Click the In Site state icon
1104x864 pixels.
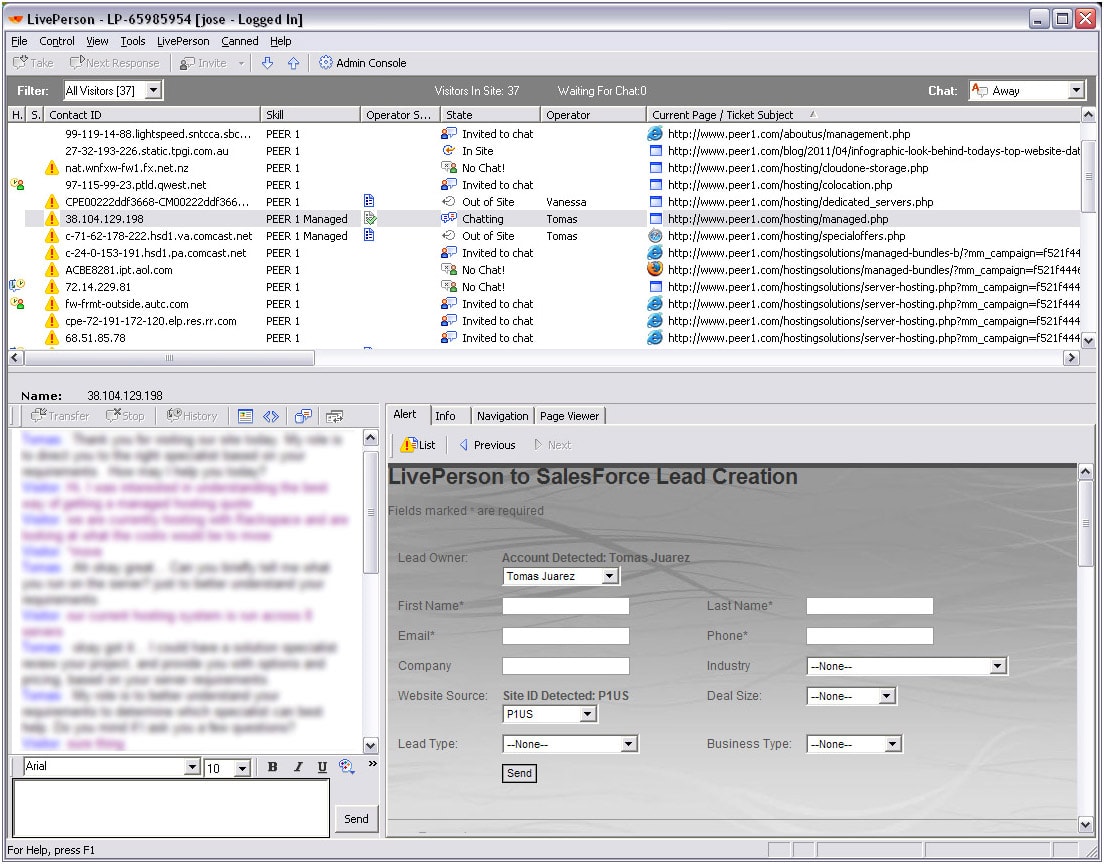(448, 150)
